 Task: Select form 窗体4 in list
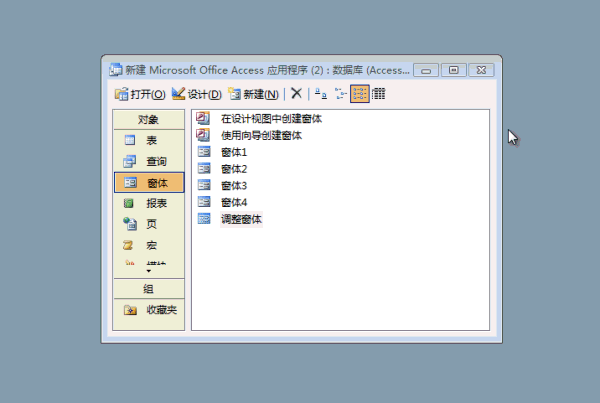234,202
